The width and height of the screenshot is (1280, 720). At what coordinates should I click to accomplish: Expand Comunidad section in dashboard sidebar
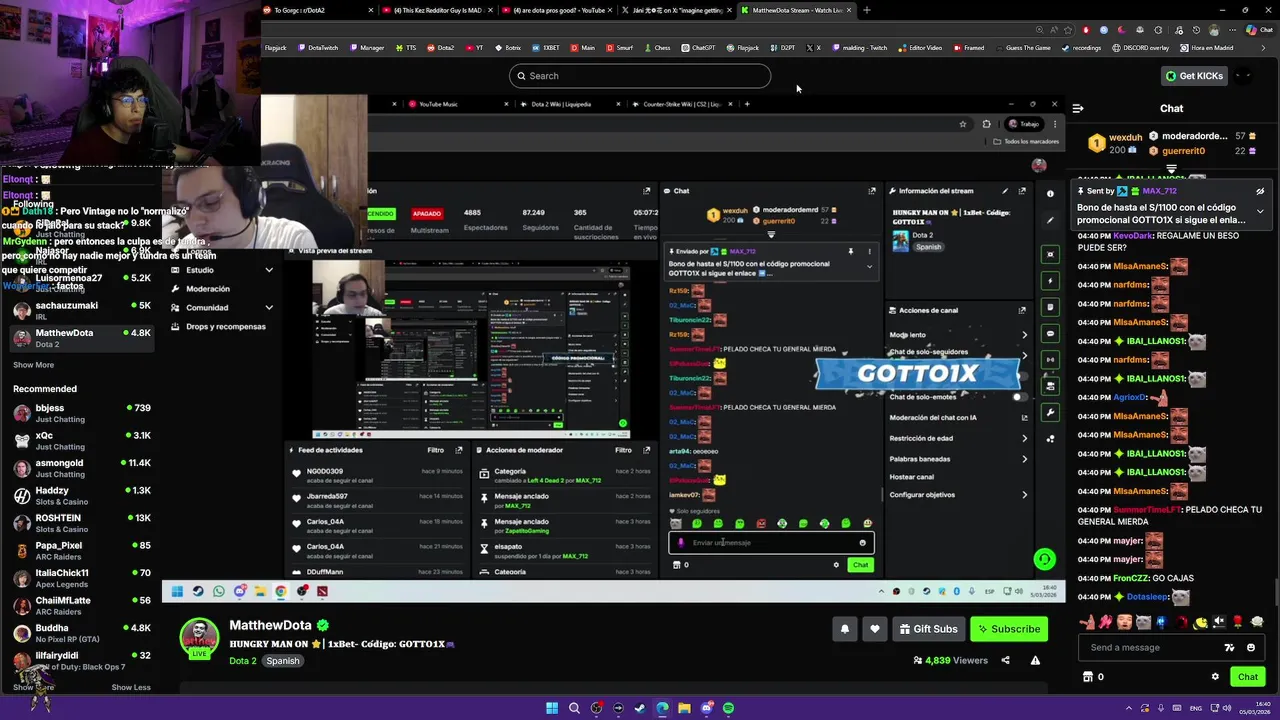221,308
